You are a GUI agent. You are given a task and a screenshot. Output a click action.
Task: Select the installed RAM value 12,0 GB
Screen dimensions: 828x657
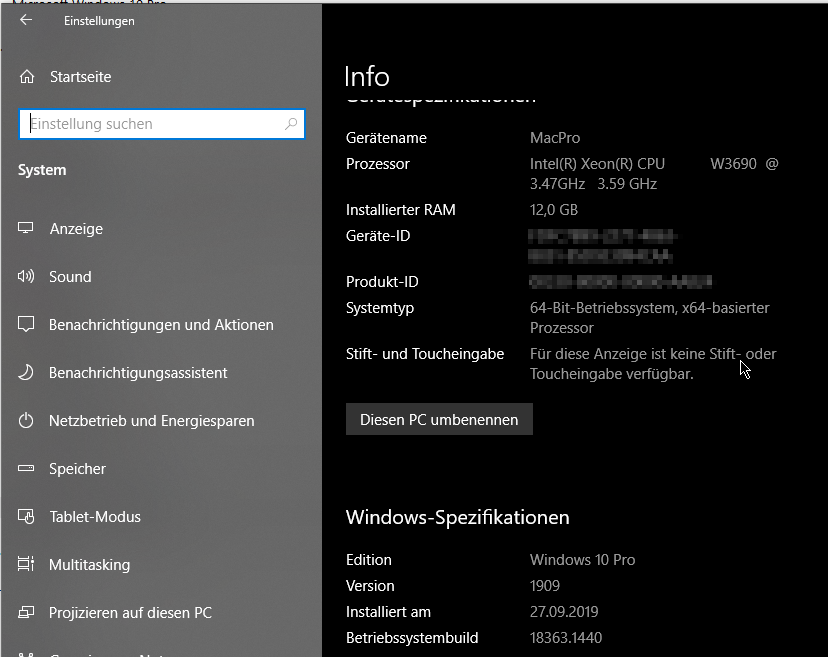[554, 210]
